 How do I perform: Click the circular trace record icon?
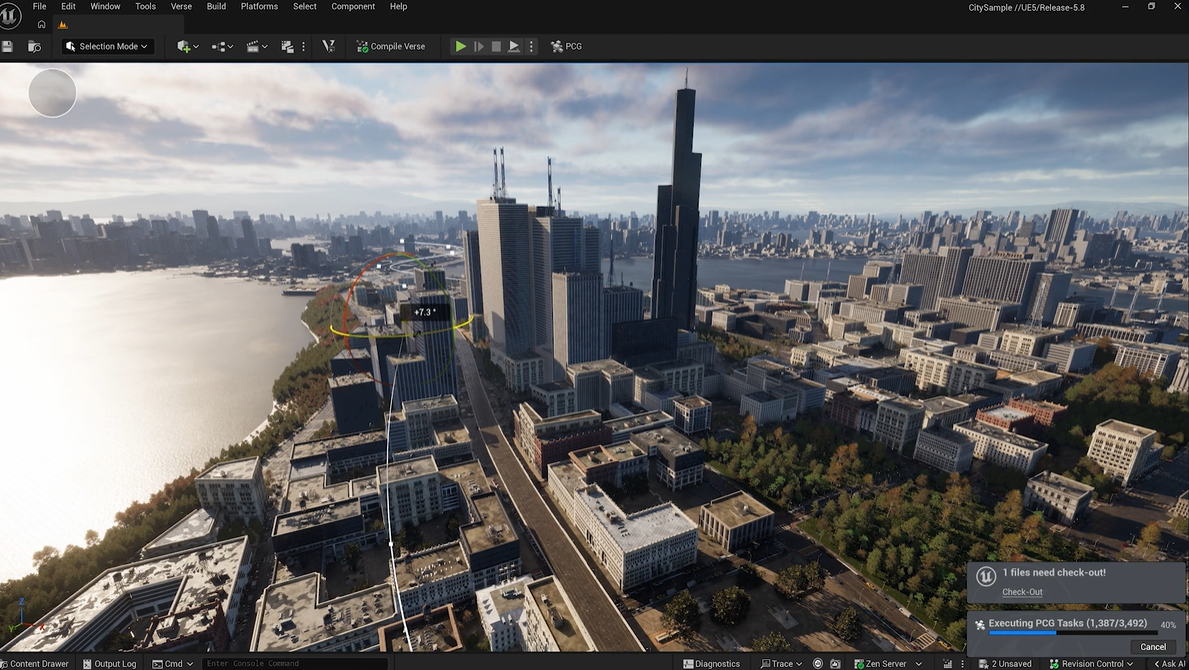click(817, 663)
